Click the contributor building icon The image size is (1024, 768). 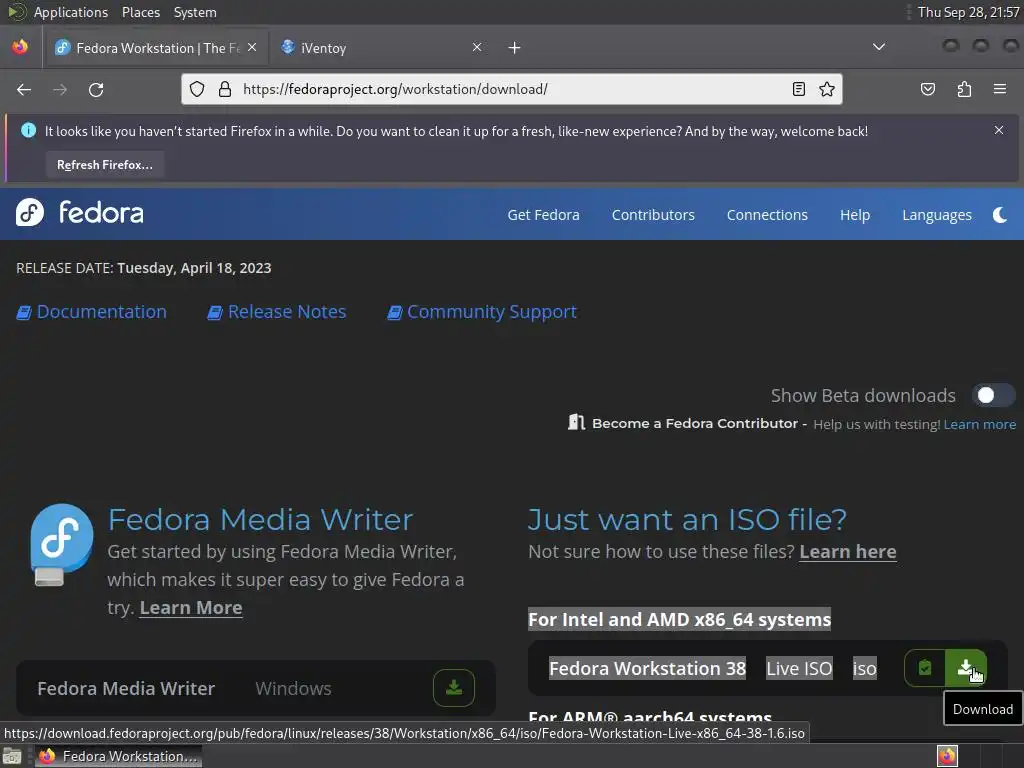(x=576, y=423)
